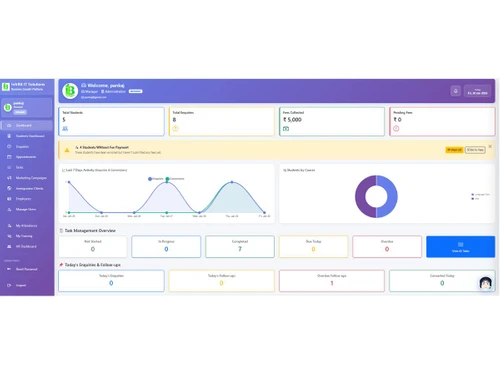The image size is (500, 375).
Task: Open the Pending Fees card
Action: click(442, 121)
